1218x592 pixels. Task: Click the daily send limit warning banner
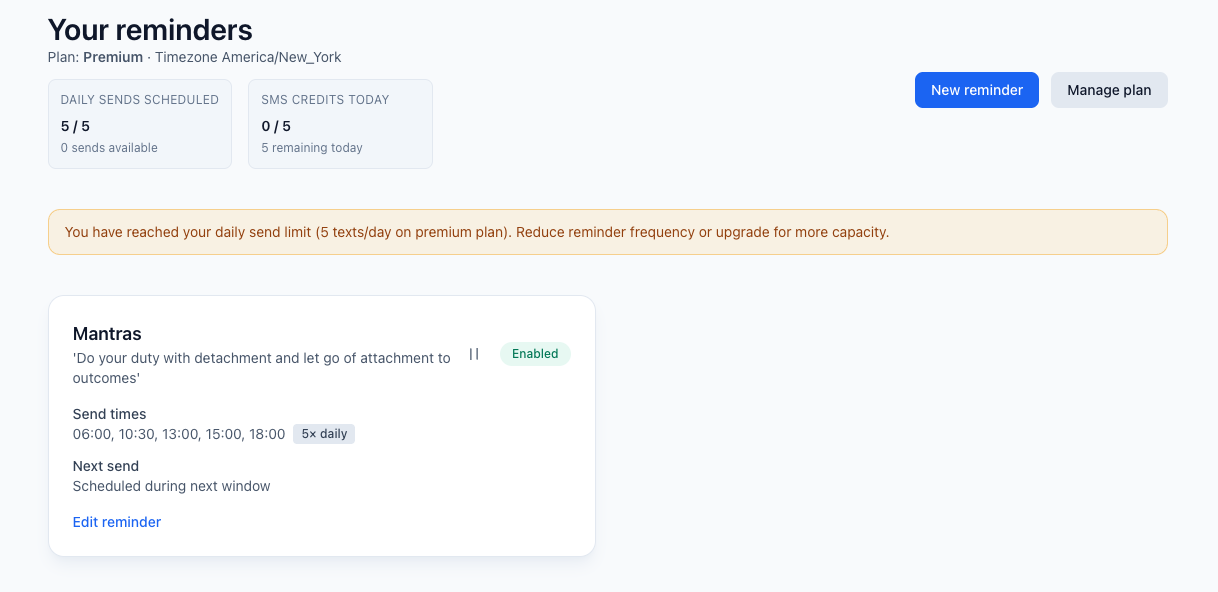coord(607,232)
